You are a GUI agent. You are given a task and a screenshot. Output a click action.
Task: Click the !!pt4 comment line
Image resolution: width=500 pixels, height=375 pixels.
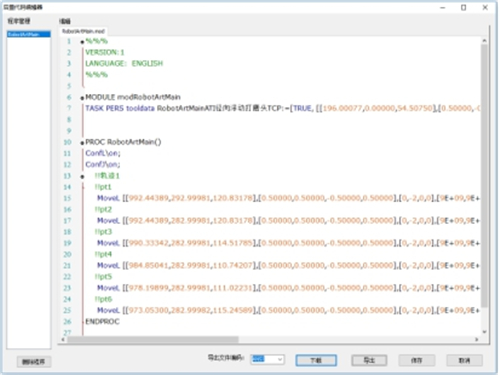tap(103, 254)
